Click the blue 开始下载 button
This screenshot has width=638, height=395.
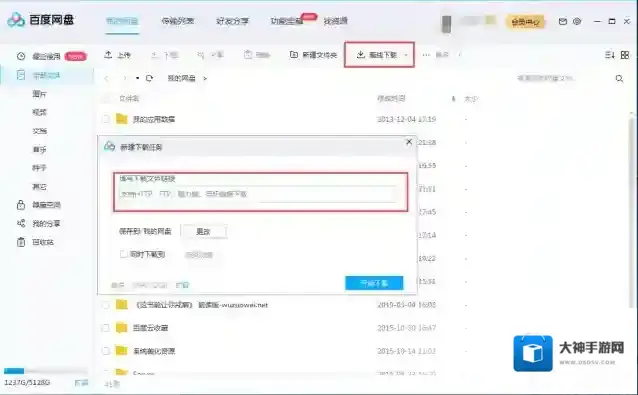tap(374, 283)
